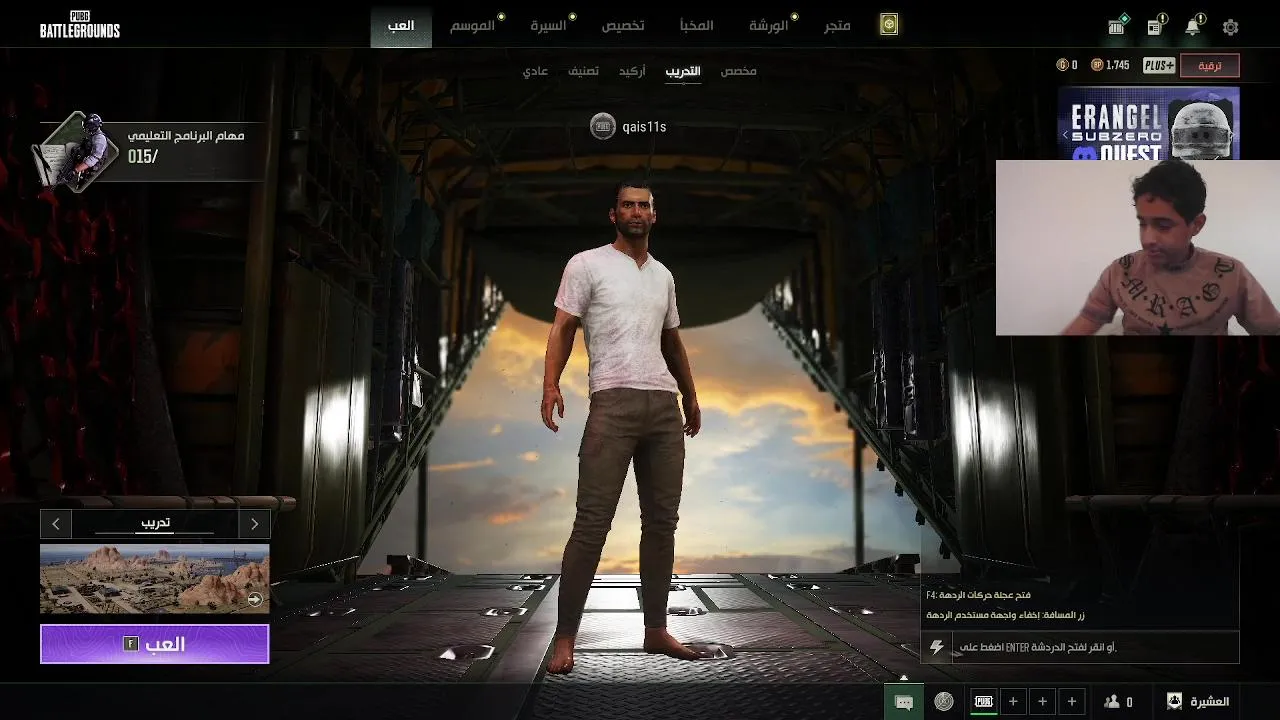Open the المخبأ tab
The width and height of the screenshot is (1280, 720).
[x=696, y=25]
